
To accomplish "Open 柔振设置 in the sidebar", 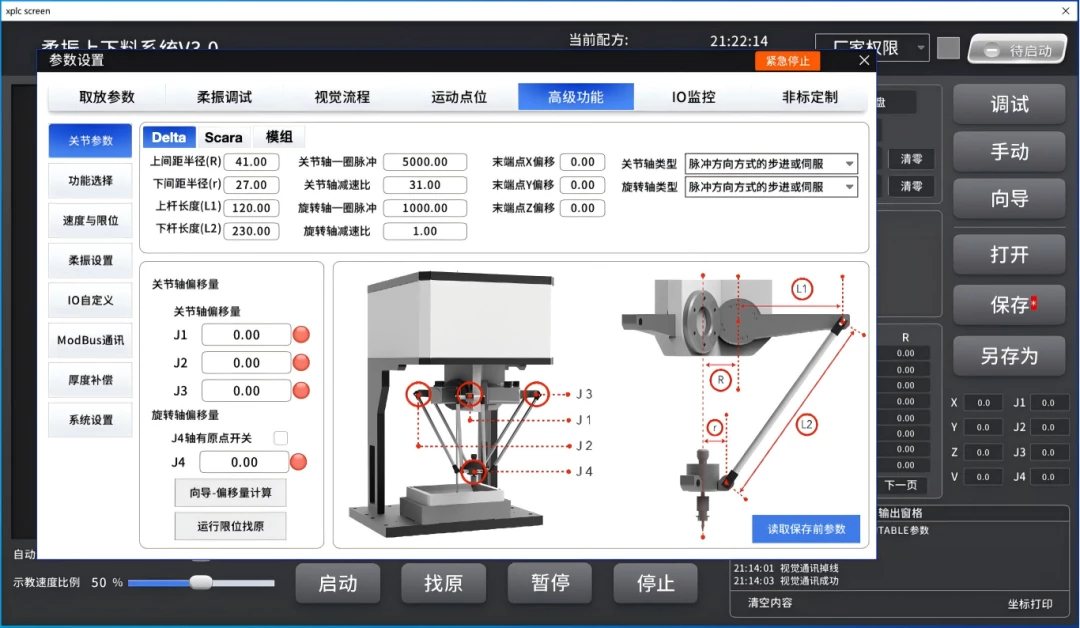I will point(90,260).
